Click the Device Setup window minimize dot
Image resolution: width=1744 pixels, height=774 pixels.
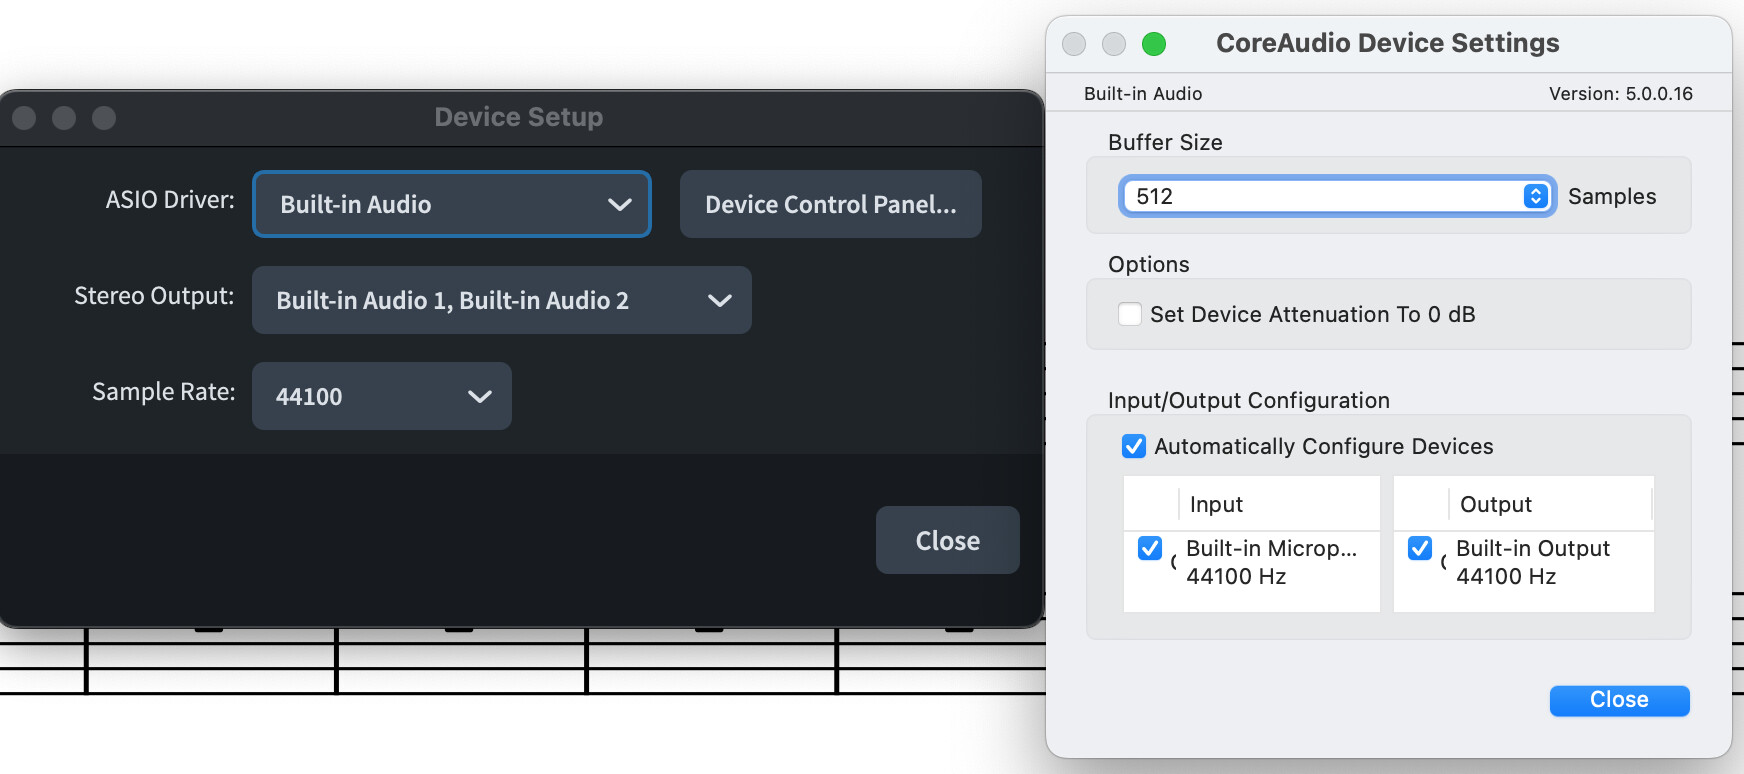point(64,118)
